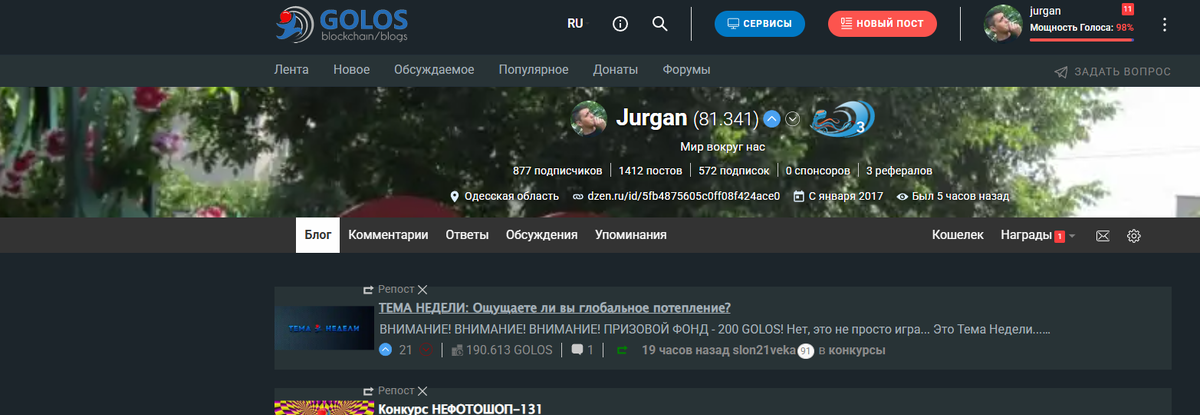Remove repost with X above ТЕМА НЕДЕЛИ
Screen dimensions: 1200x415
coord(422,289)
